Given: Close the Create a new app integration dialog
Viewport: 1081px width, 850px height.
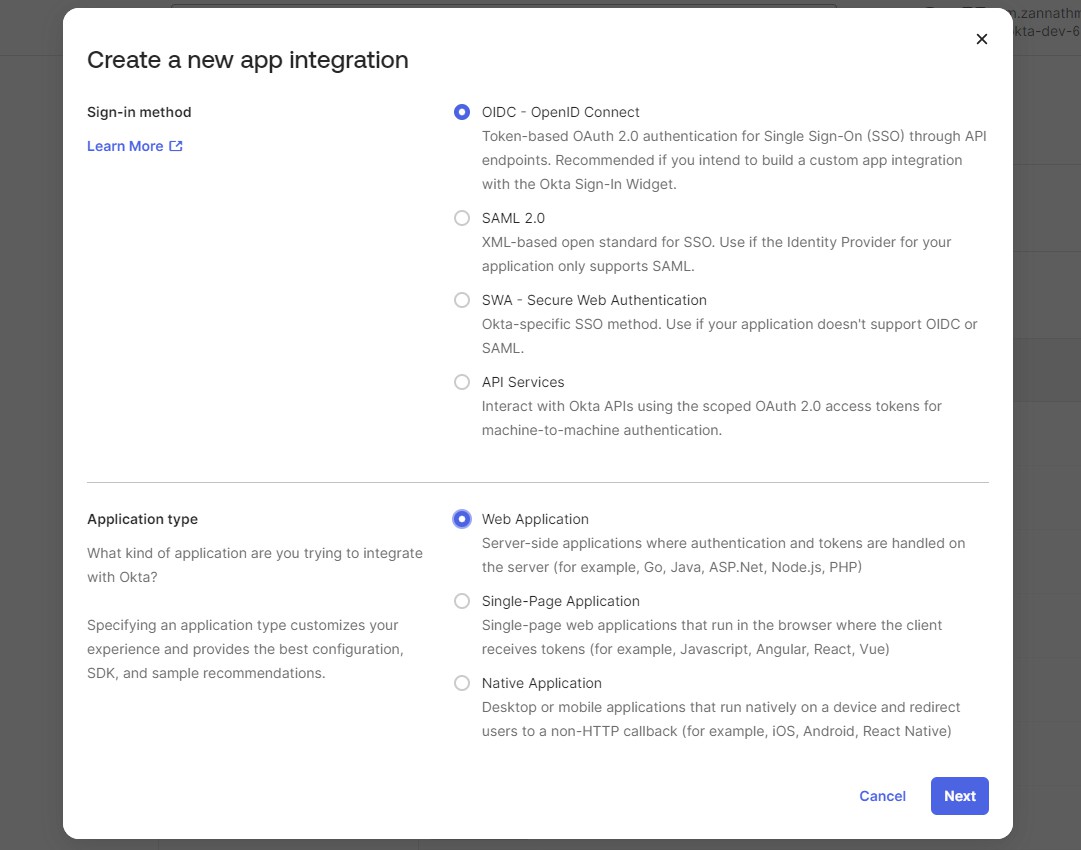Looking at the screenshot, I should pyautogui.click(x=981, y=39).
